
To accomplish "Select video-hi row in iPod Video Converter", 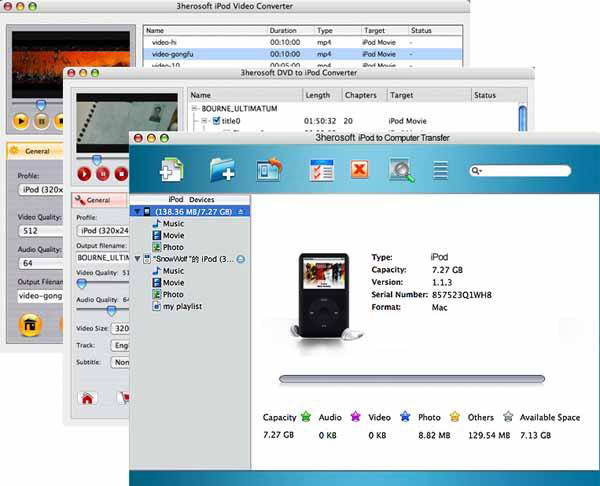I will tap(303, 42).
